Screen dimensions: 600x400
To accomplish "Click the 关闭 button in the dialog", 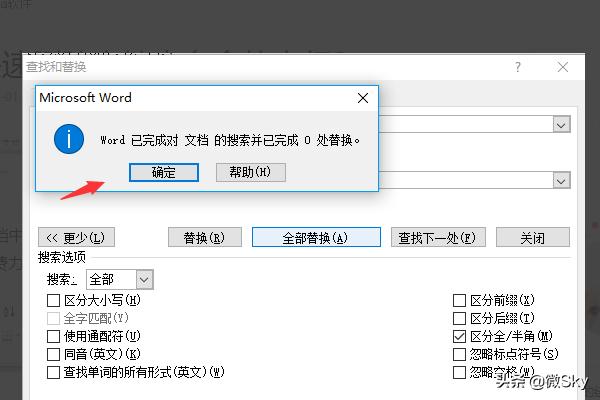I will [x=532, y=237].
